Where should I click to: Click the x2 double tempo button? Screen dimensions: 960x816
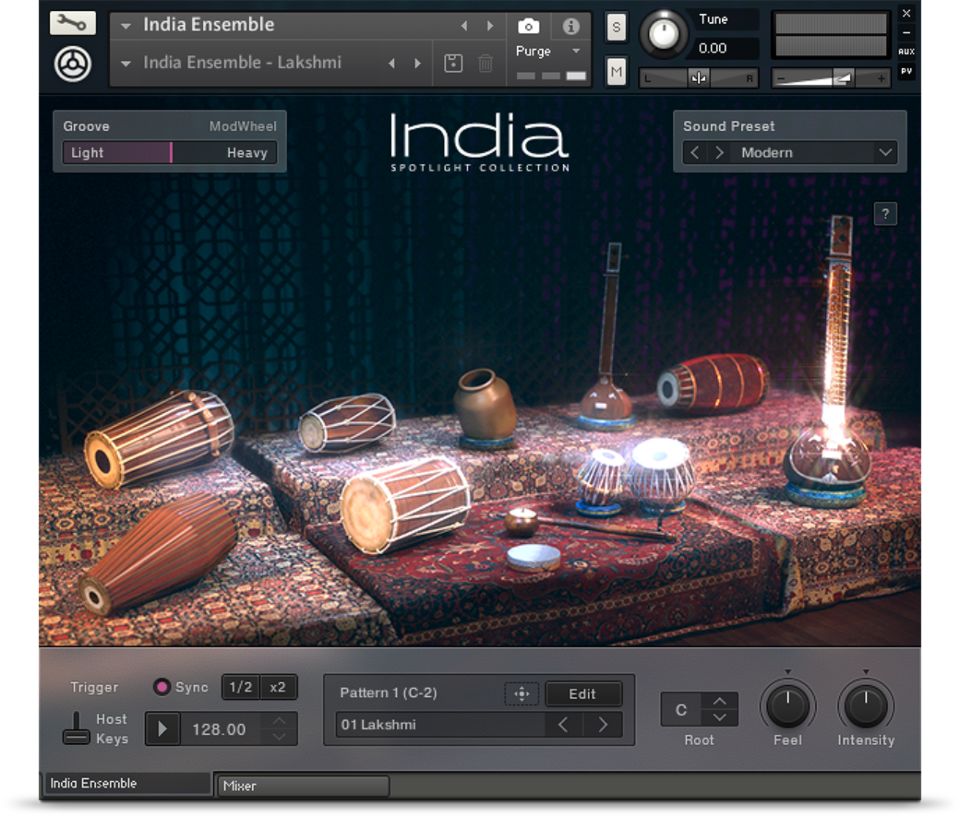click(278, 687)
